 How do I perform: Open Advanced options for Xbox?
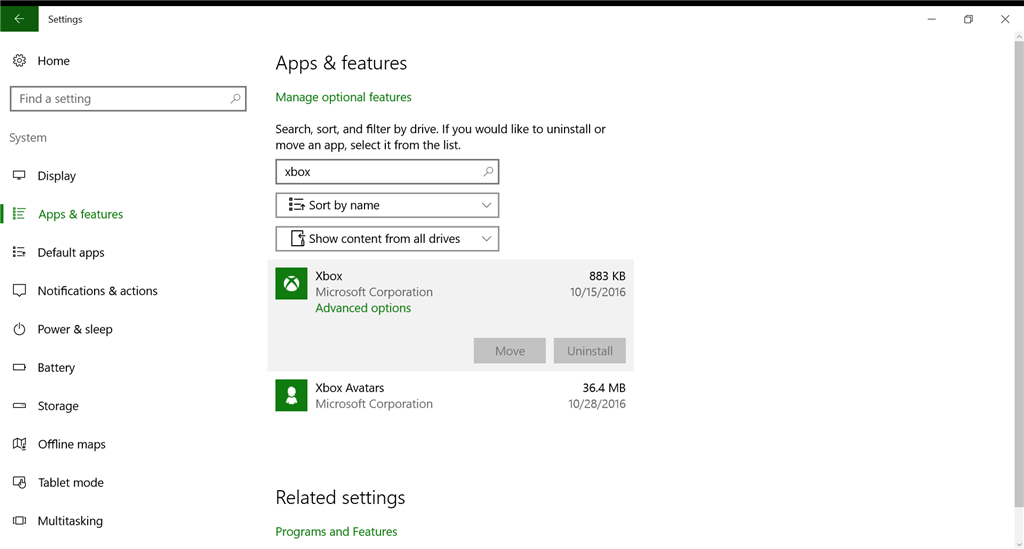pos(363,308)
